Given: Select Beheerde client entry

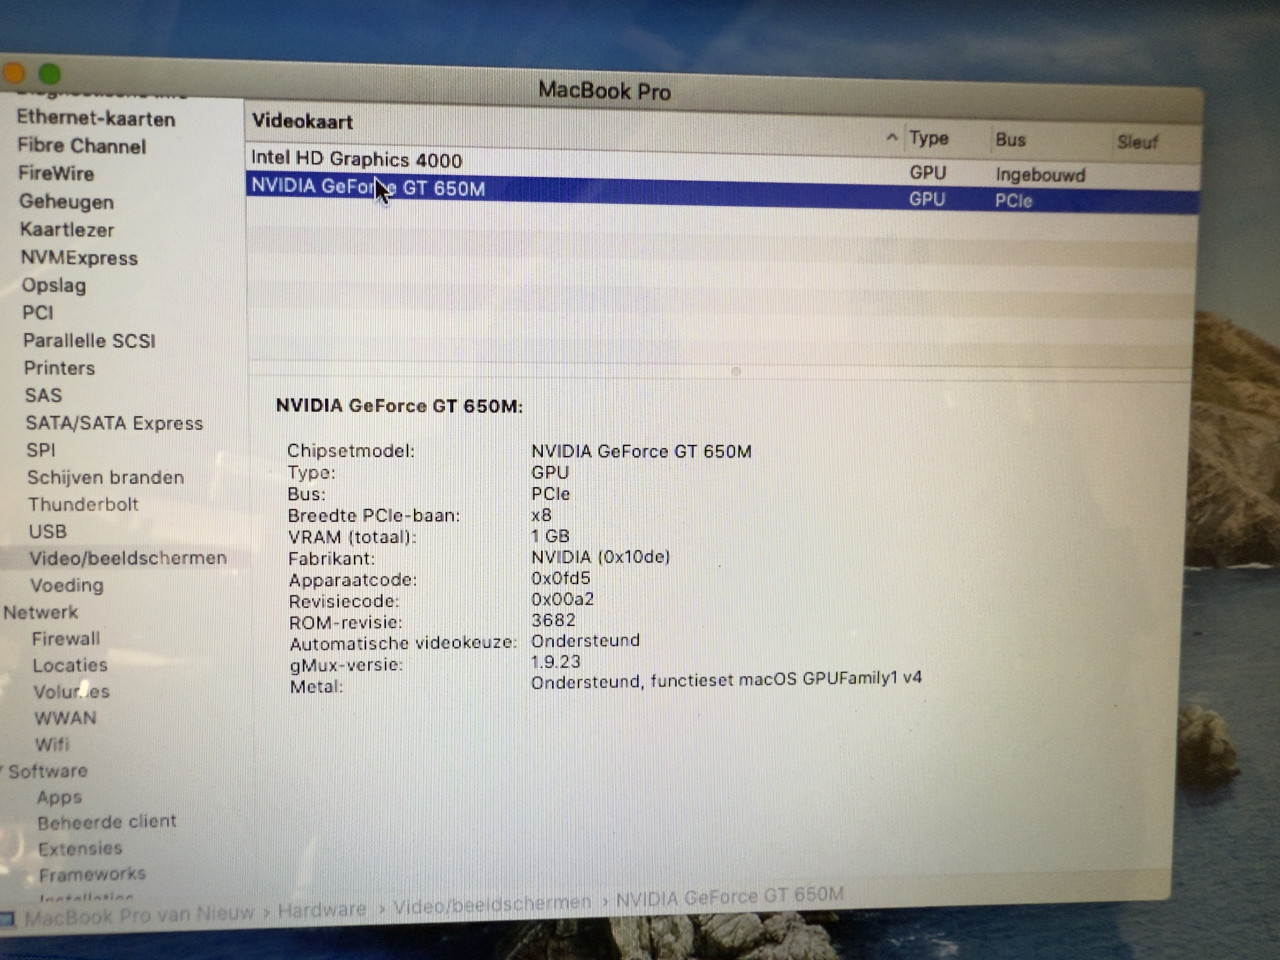Looking at the screenshot, I should click(107, 822).
